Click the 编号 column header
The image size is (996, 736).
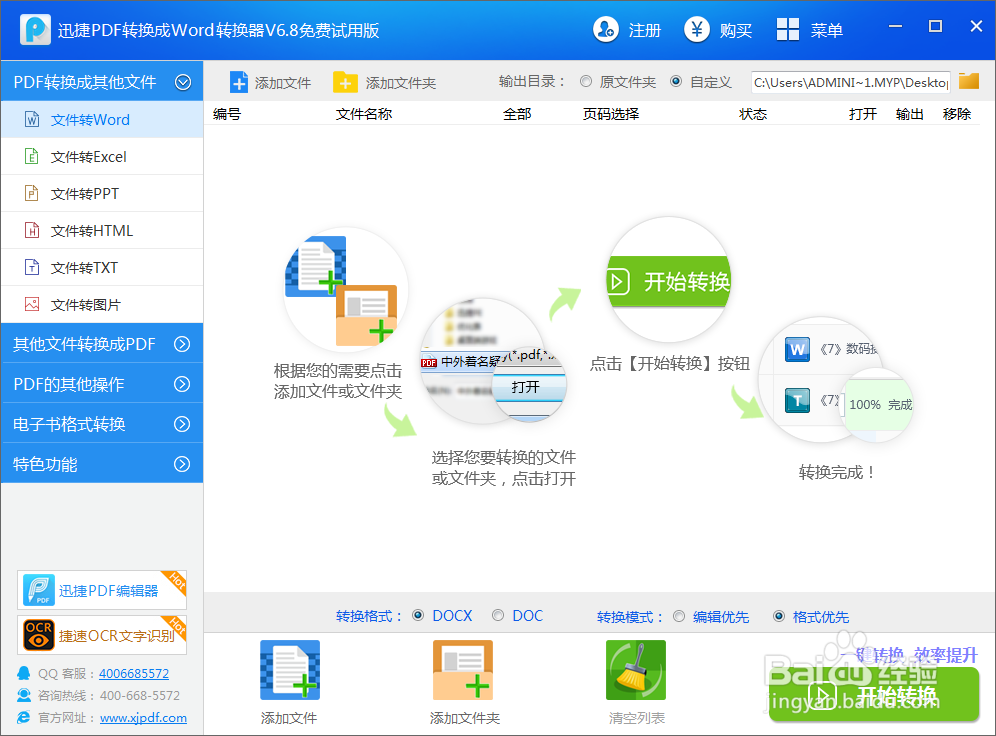[227, 114]
